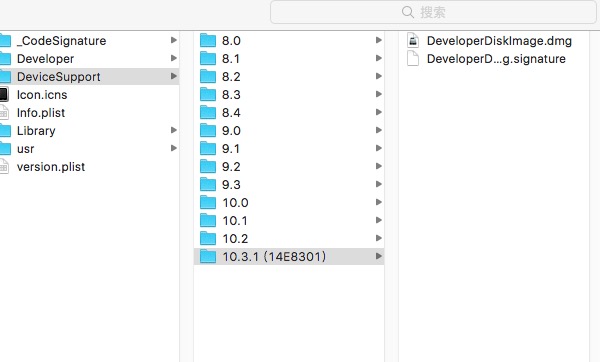The width and height of the screenshot is (600, 362).
Task: Expand the Library folder arrow
Action: pyautogui.click(x=174, y=130)
